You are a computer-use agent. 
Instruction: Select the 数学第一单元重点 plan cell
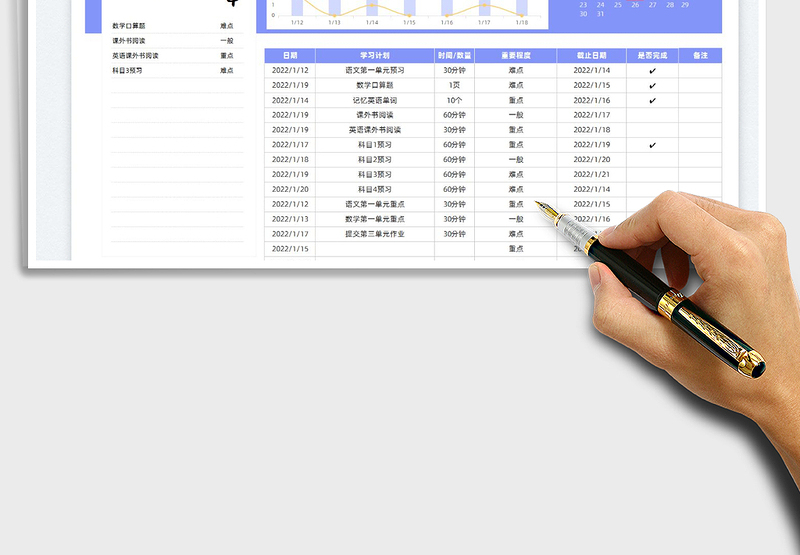pyautogui.click(x=374, y=219)
